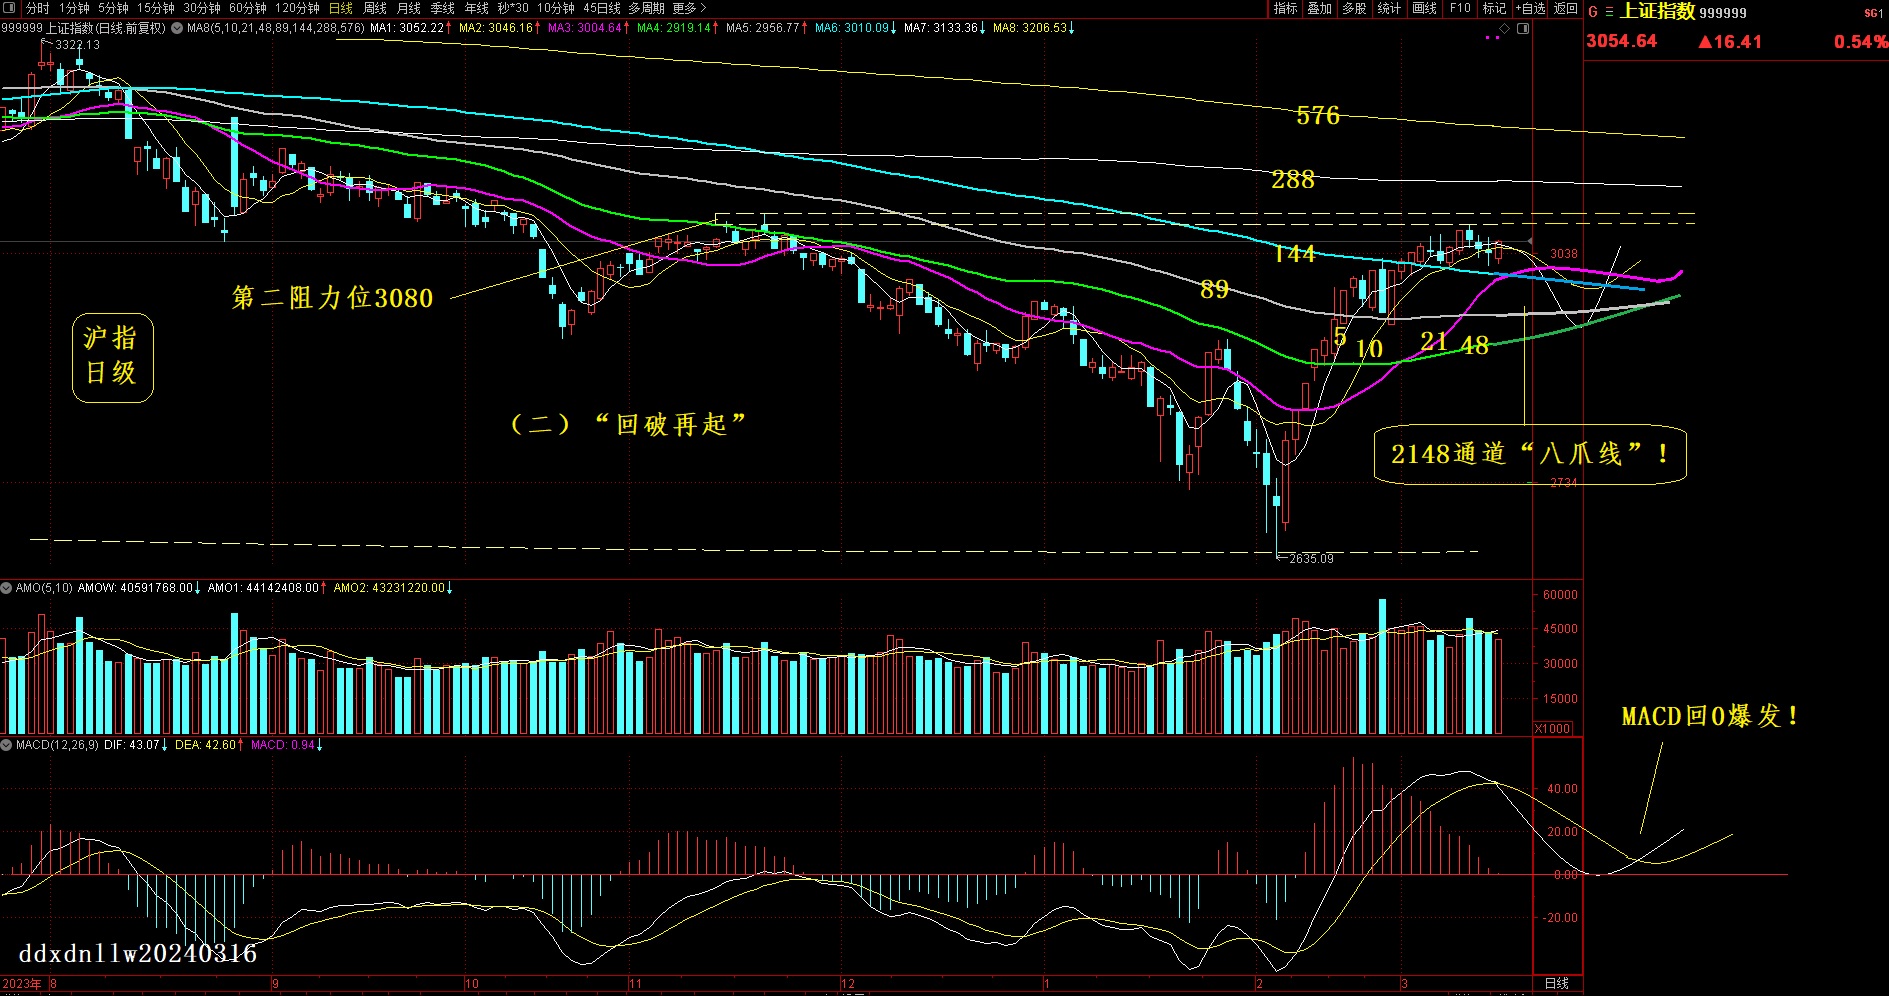Click the 多股 multi-stock button

click(x=1354, y=8)
